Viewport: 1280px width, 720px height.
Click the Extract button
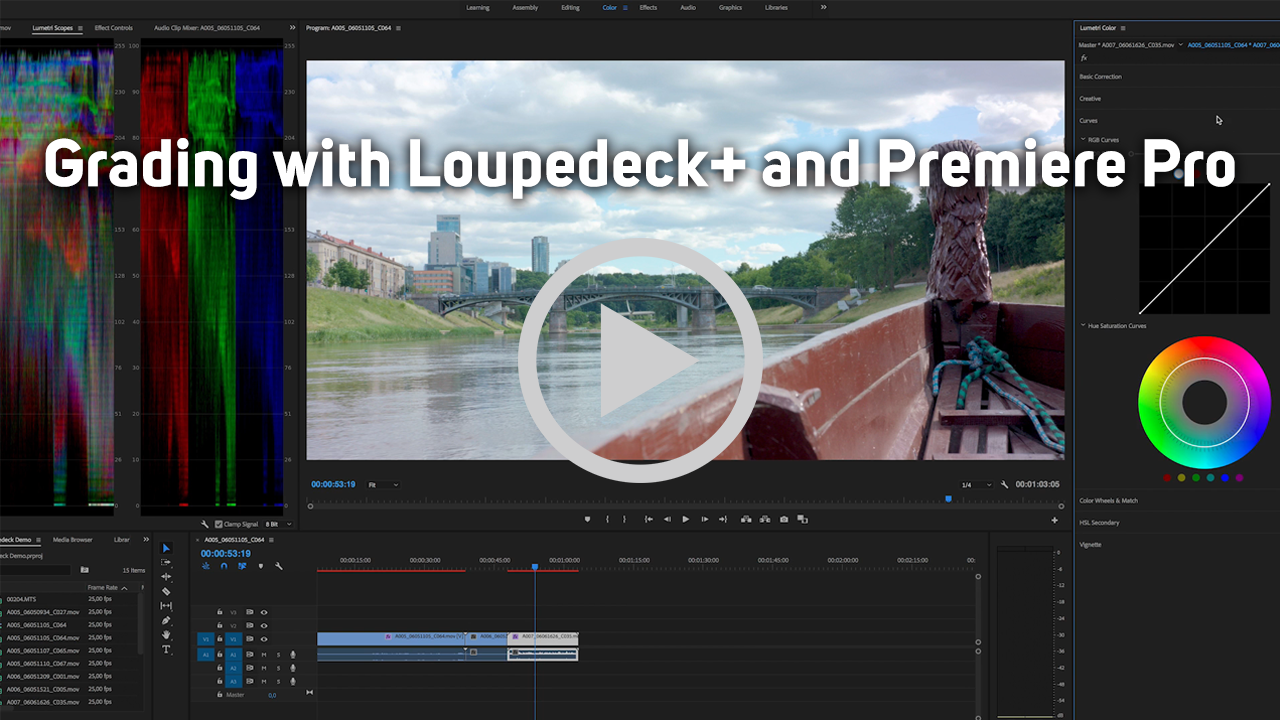[765, 519]
